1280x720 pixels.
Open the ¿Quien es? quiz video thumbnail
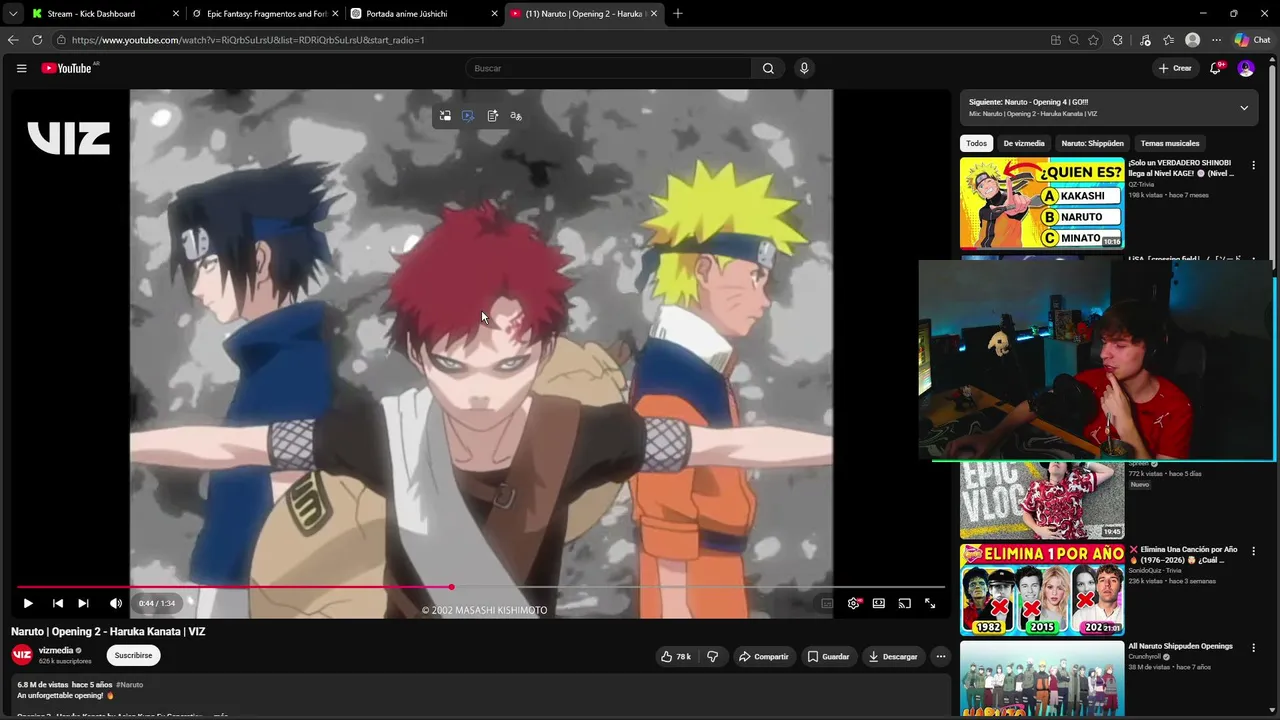pyautogui.click(x=1042, y=203)
